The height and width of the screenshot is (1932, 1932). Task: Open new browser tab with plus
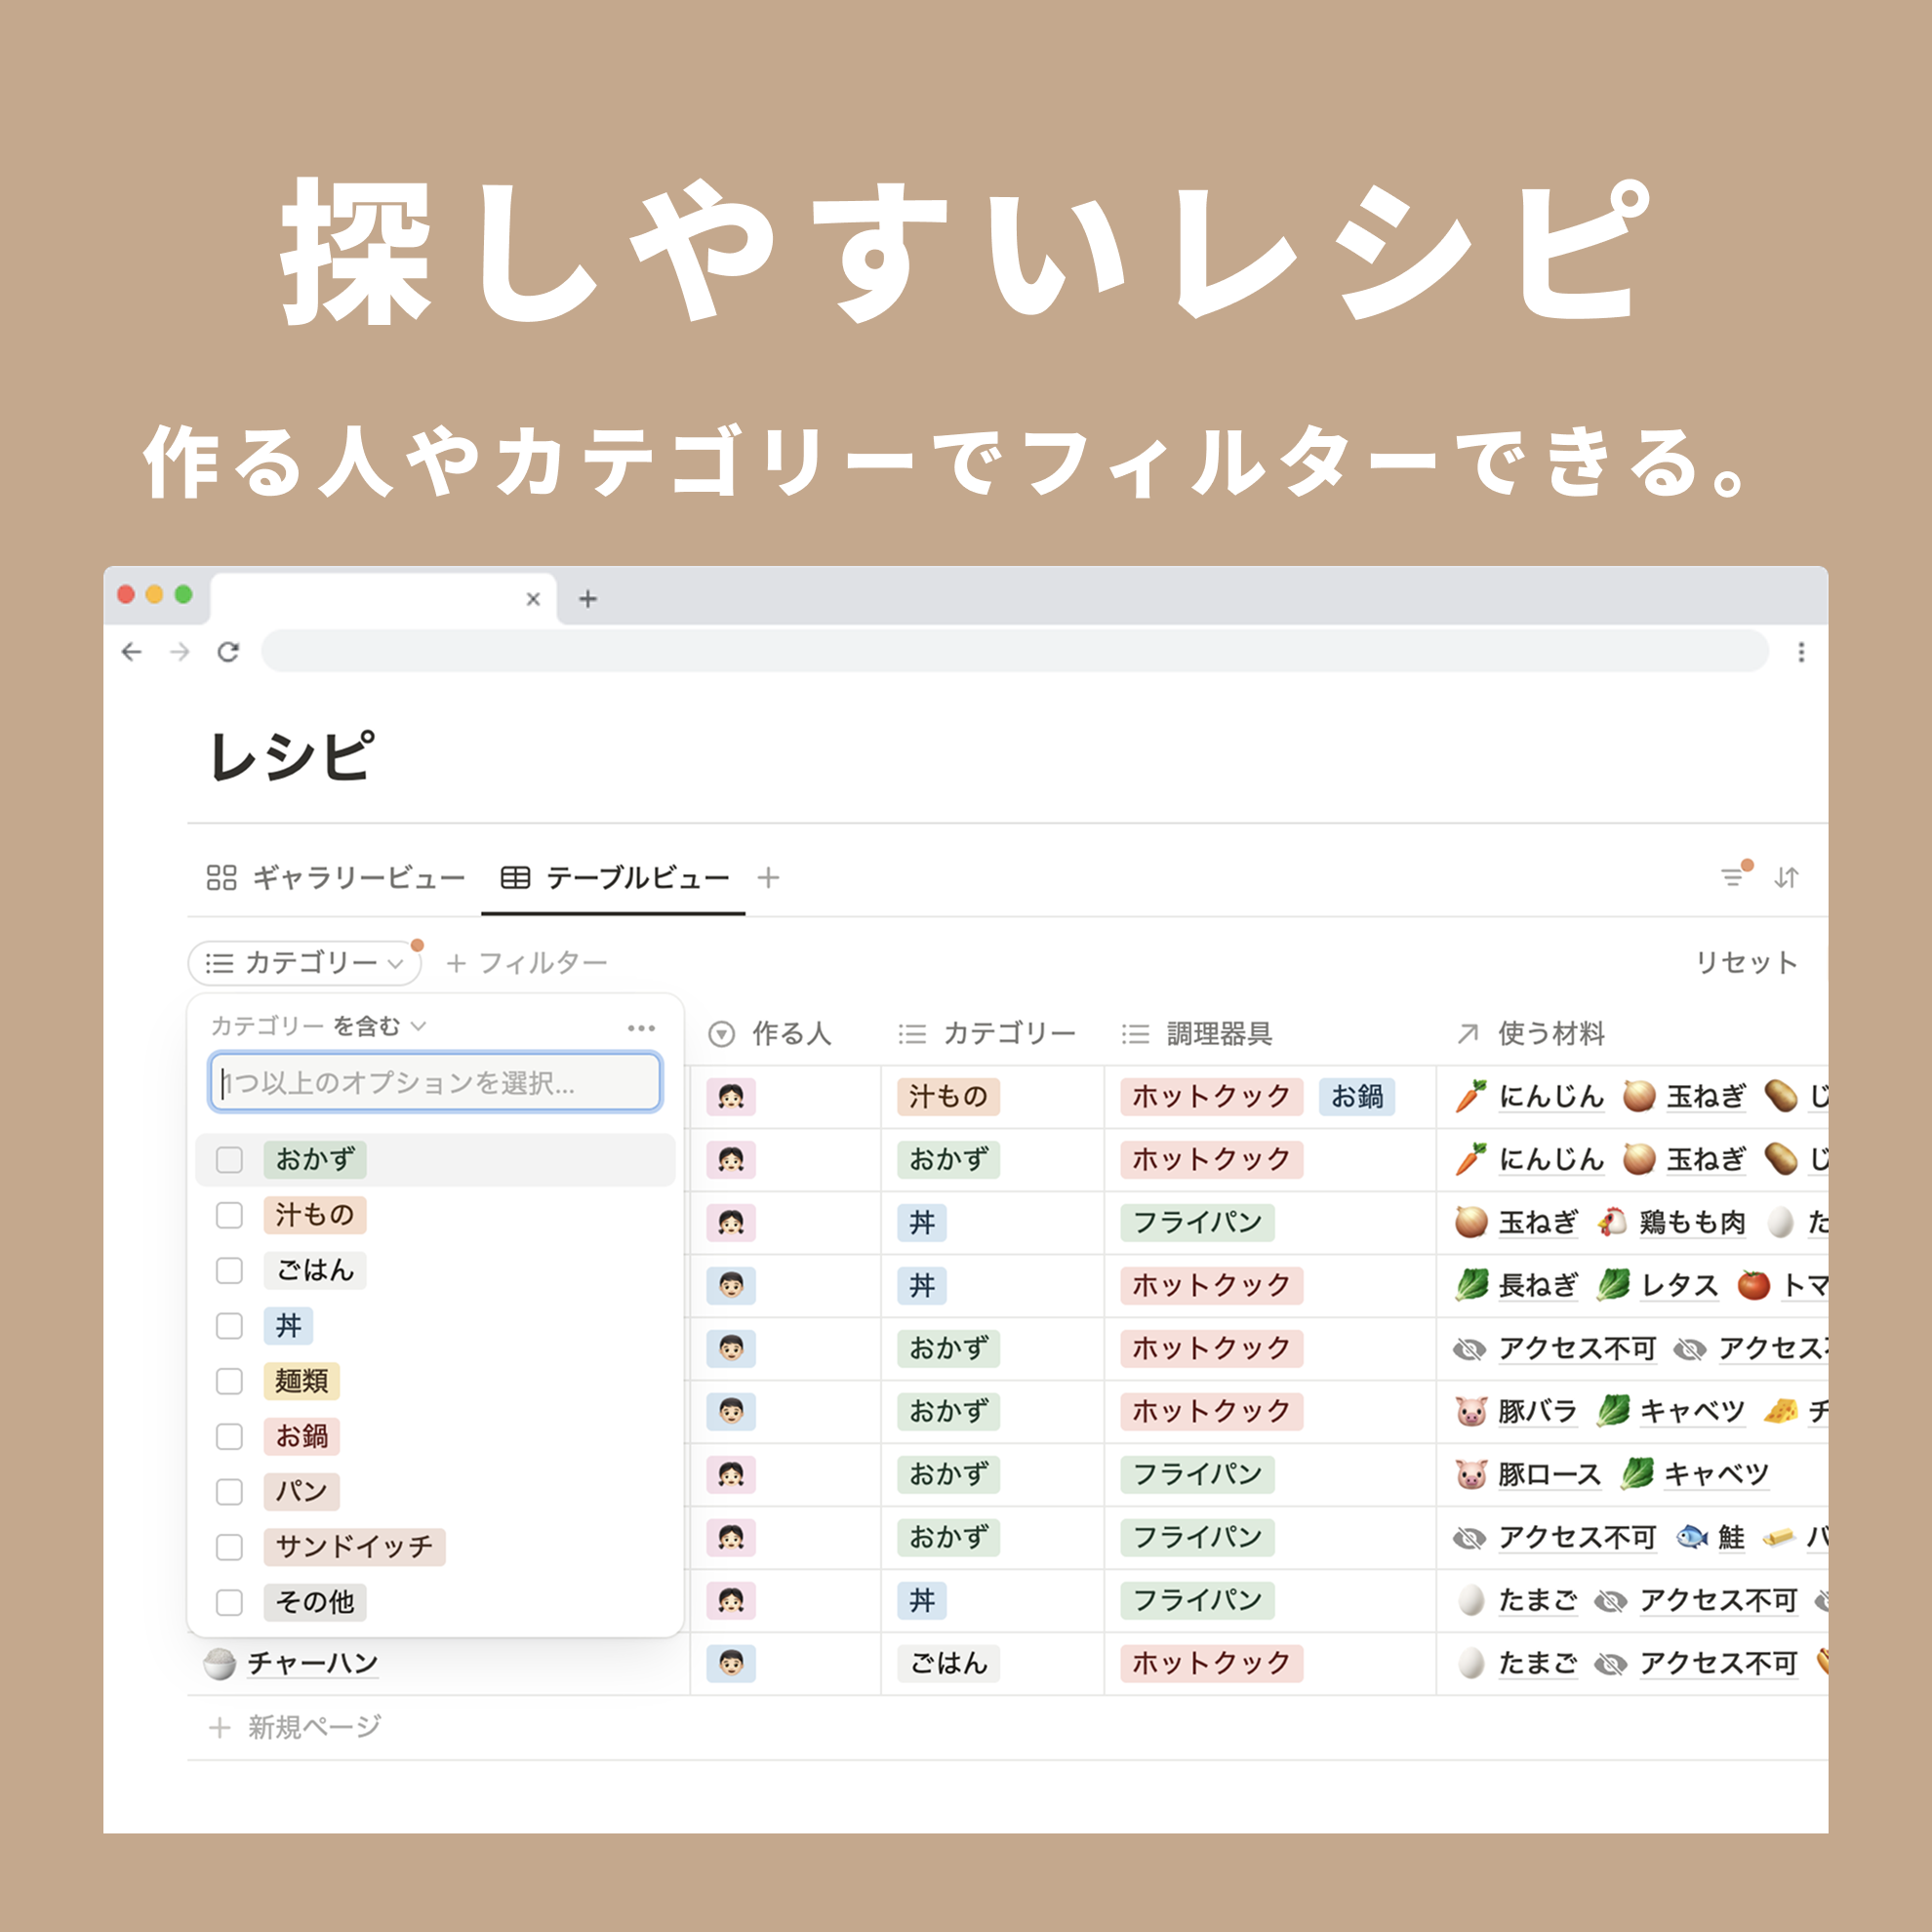pyautogui.click(x=588, y=599)
